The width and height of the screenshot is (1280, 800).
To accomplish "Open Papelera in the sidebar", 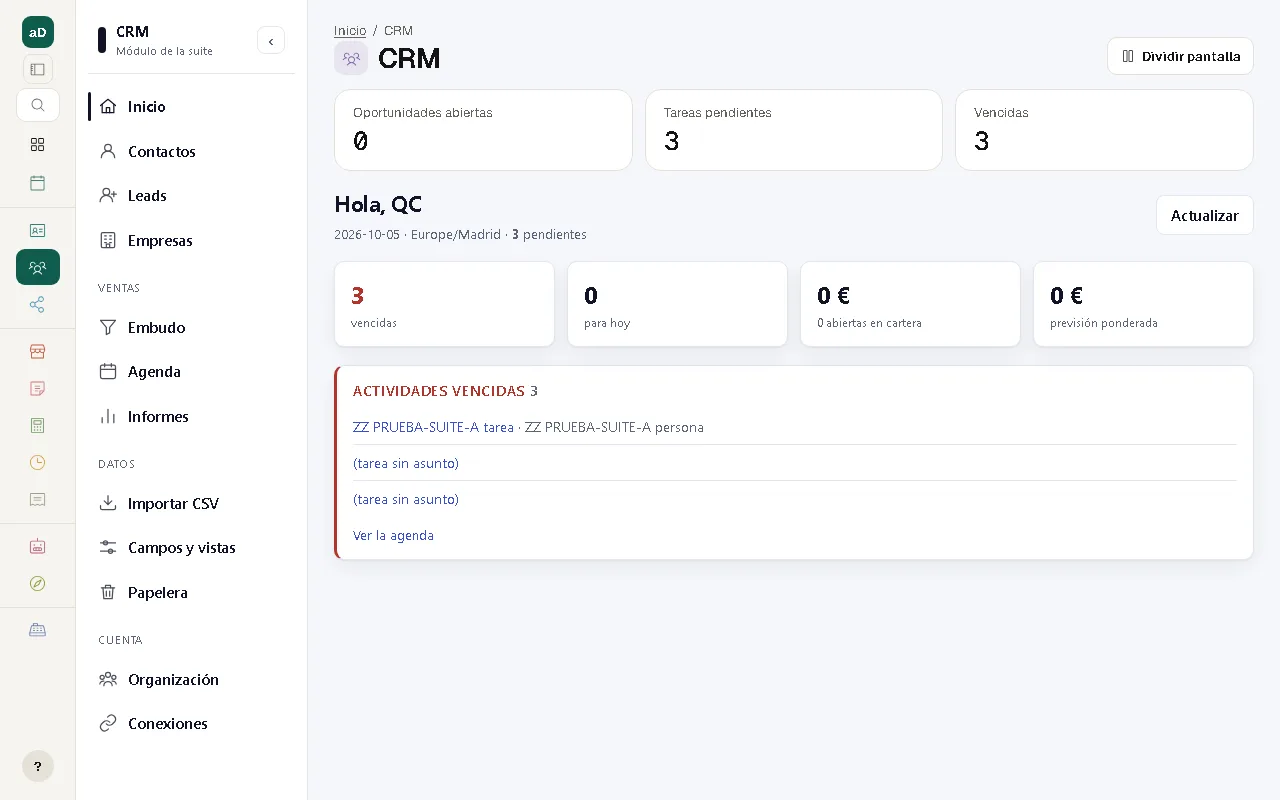I will (191, 592).
